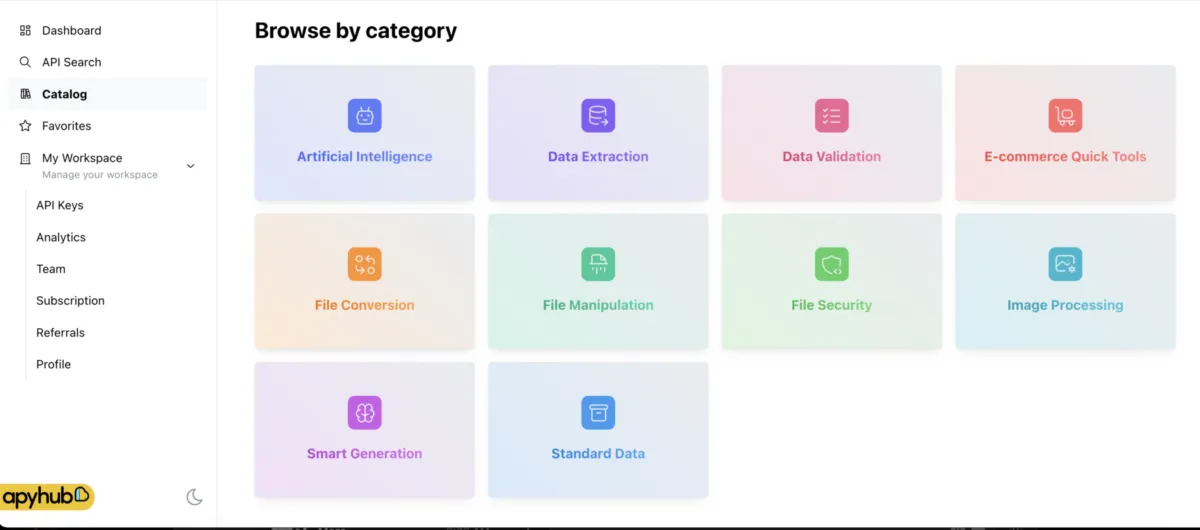Open the Subscription page link
This screenshot has height=530, width=1200.
[70, 301]
